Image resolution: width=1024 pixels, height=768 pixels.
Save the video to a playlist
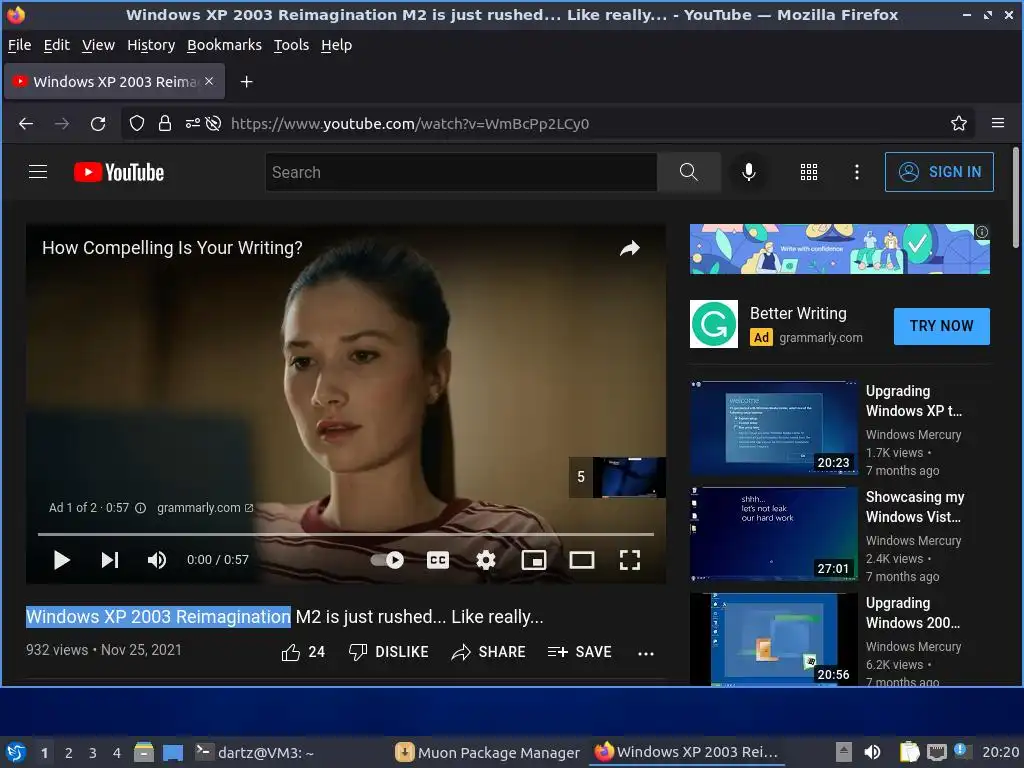click(579, 652)
